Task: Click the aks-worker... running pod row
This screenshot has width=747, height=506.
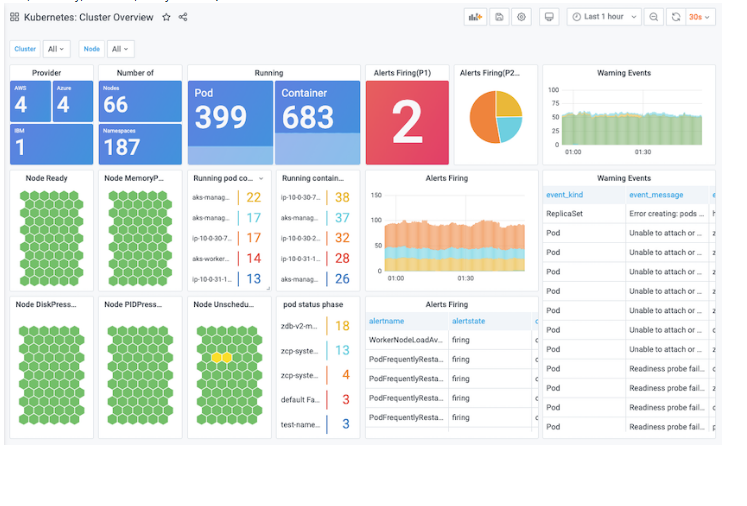Action: [x=228, y=259]
